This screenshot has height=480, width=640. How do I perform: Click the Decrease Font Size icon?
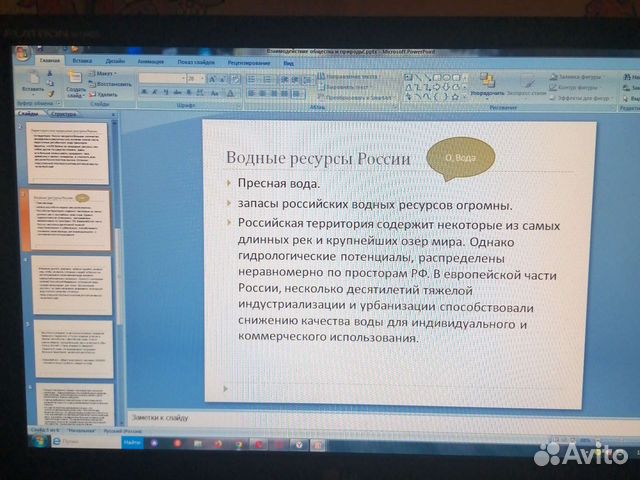pyautogui.click(x=223, y=79)
